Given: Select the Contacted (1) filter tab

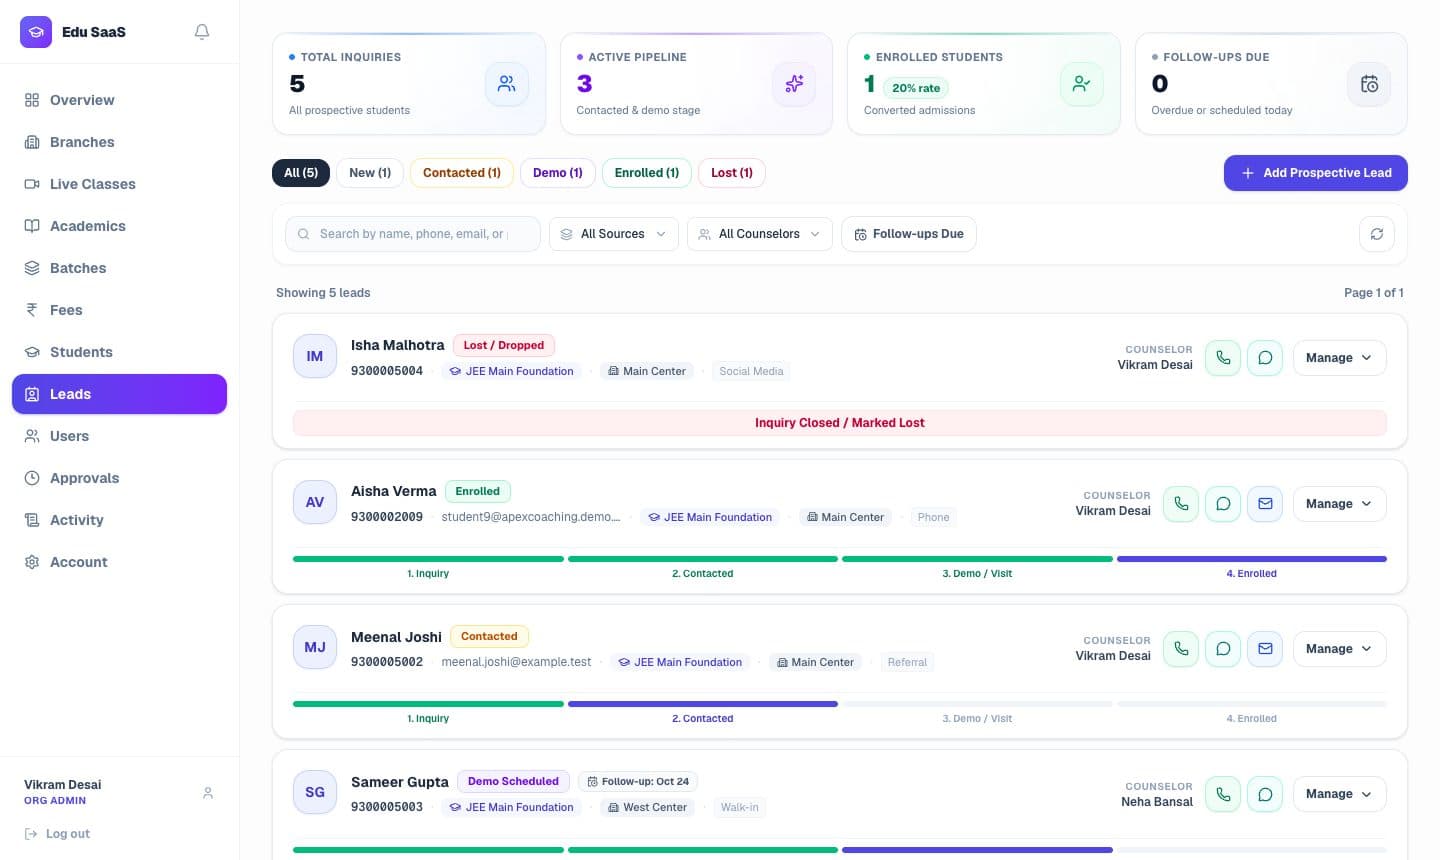Looking at the screenshot, I should tap(462, 173).
